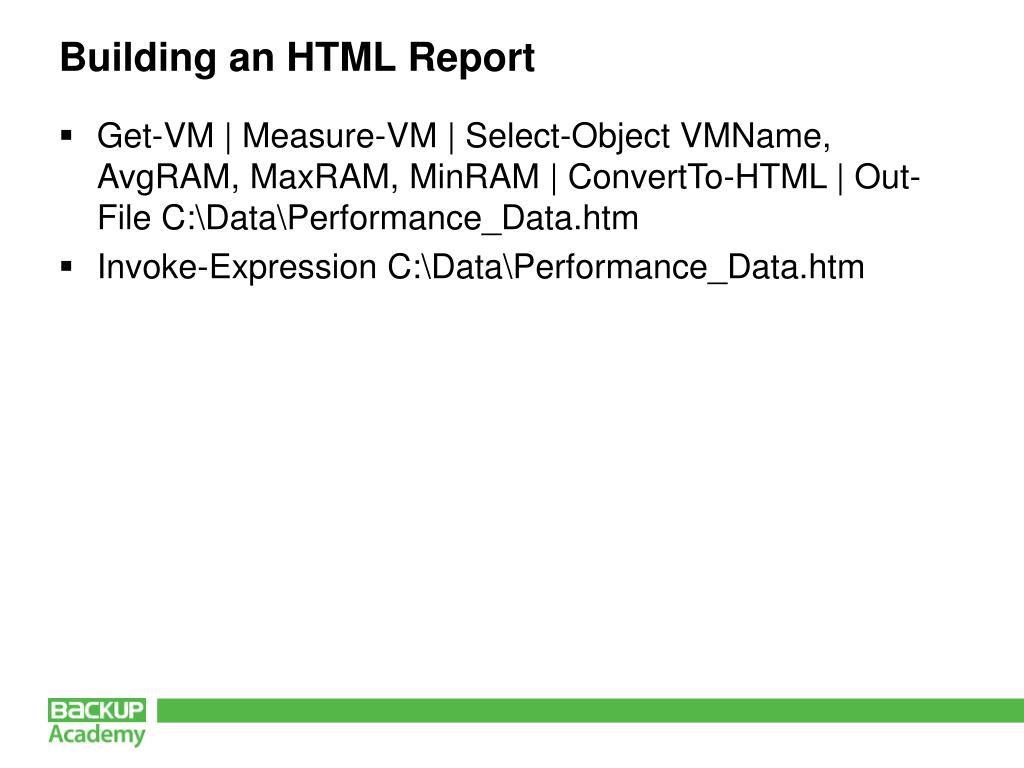Click the file path after Invoke-Expression
This screenshot has width=1024, height=768.
tap(626, 267)
